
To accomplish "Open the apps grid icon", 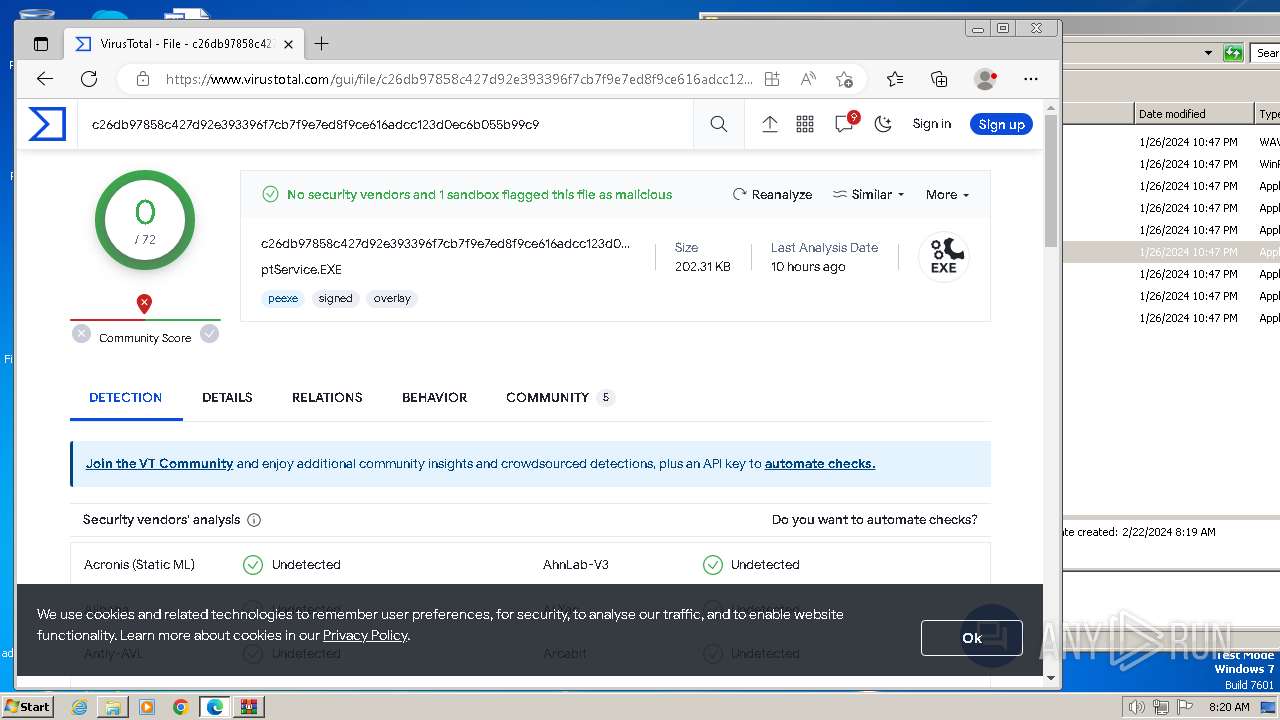I will click(x=805, y=124).
